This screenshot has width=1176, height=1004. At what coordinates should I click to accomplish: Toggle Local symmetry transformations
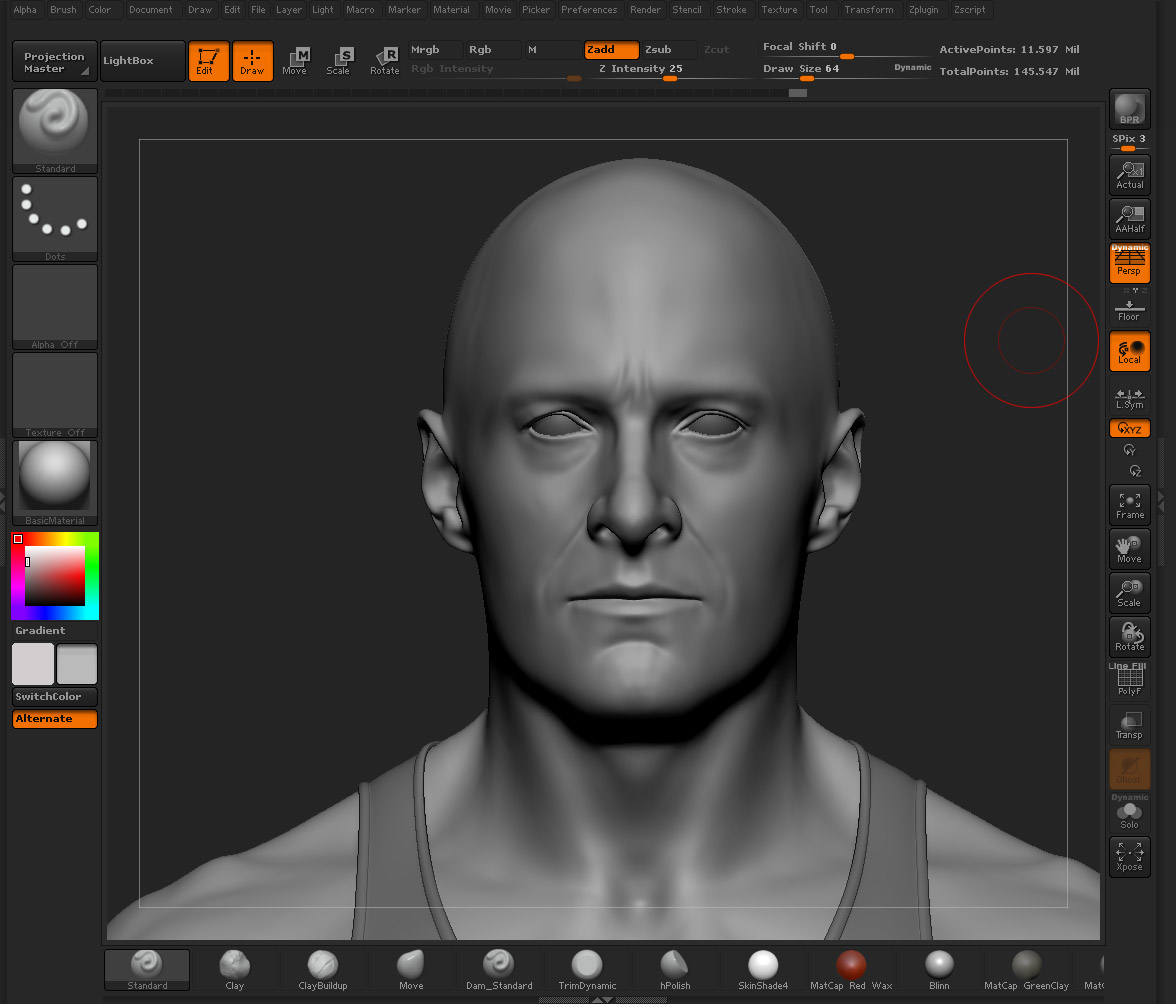click(1130, 351)
